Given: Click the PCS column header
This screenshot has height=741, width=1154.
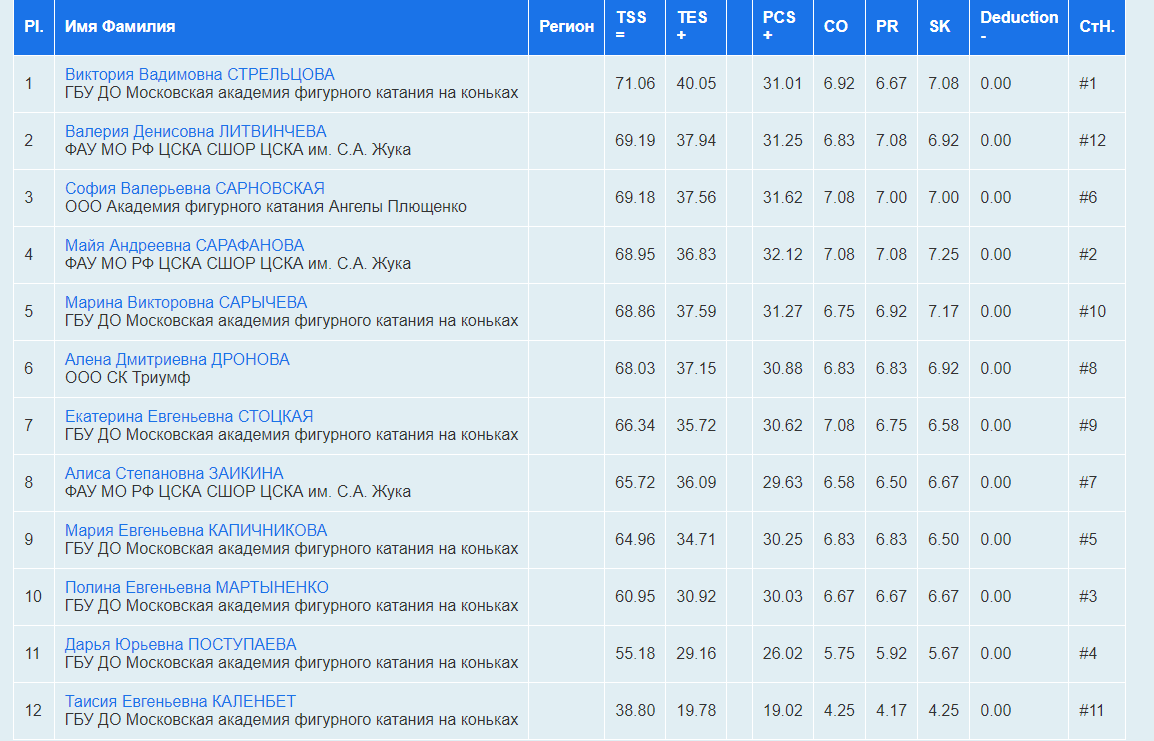Looking at the screenshot, I should coord(779,26).
